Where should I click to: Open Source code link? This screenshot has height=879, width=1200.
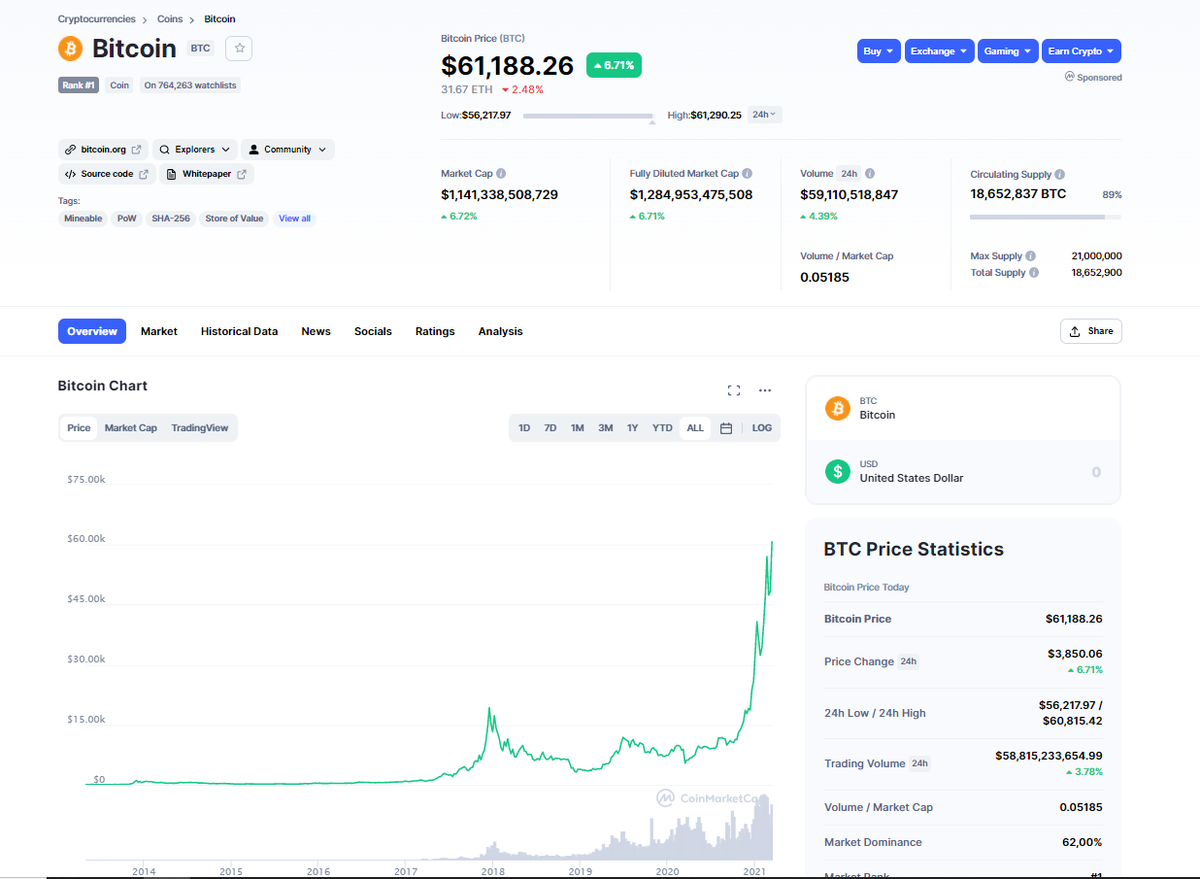click(107, 174)
